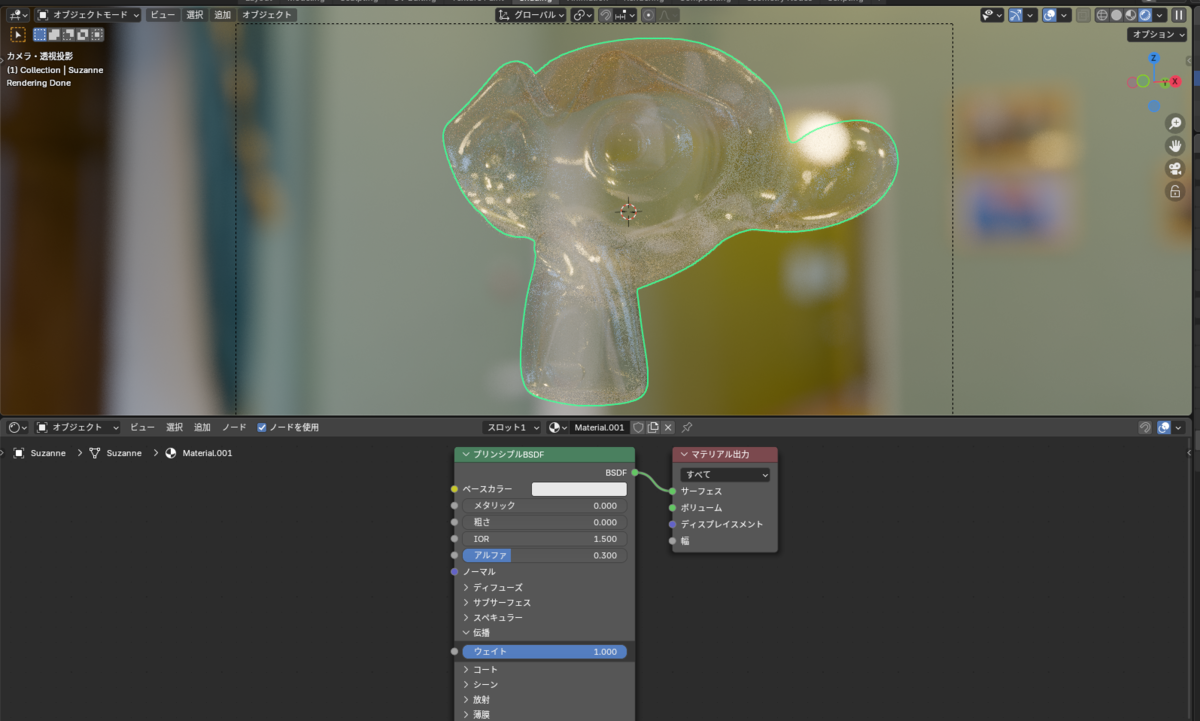Open the オブジェクト menu in 3D viewport header
The image size is (1200, 721).
tap(267, 15)
